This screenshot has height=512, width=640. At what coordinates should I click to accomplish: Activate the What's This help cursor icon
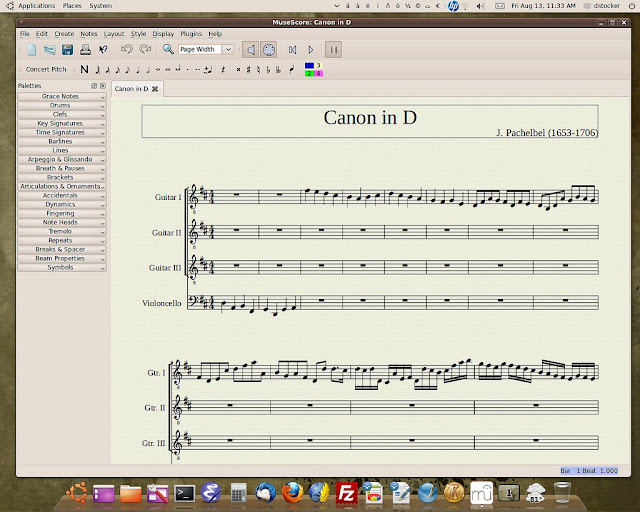(x=103, y=50)
